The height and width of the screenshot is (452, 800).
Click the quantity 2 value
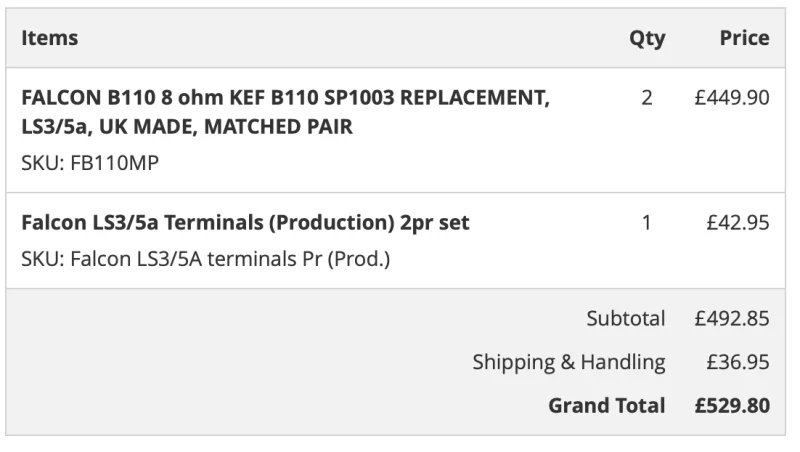[647, 100]
